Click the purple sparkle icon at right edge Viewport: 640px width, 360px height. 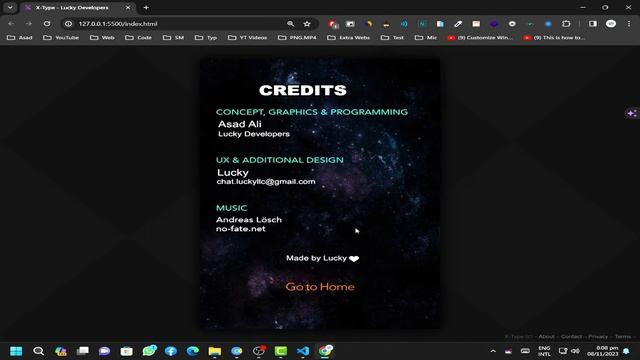click(x=632, y=113)
